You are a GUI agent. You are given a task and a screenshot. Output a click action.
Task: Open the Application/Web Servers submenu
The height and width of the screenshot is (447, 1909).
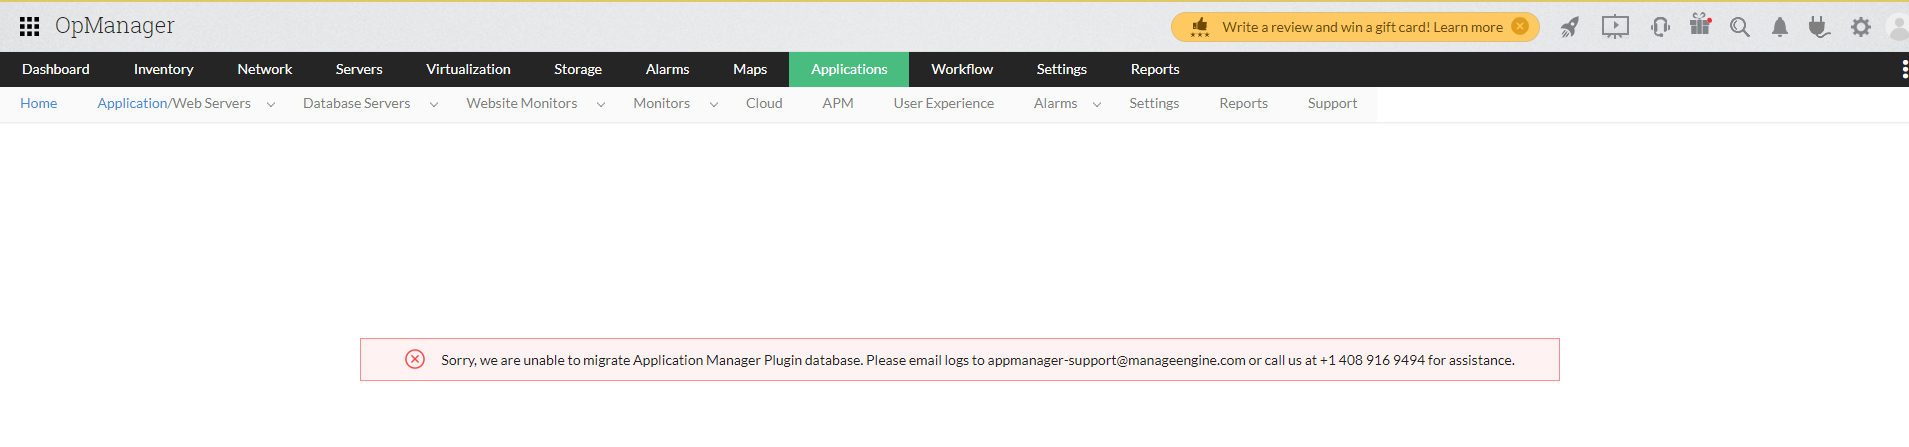click(174, 103)
